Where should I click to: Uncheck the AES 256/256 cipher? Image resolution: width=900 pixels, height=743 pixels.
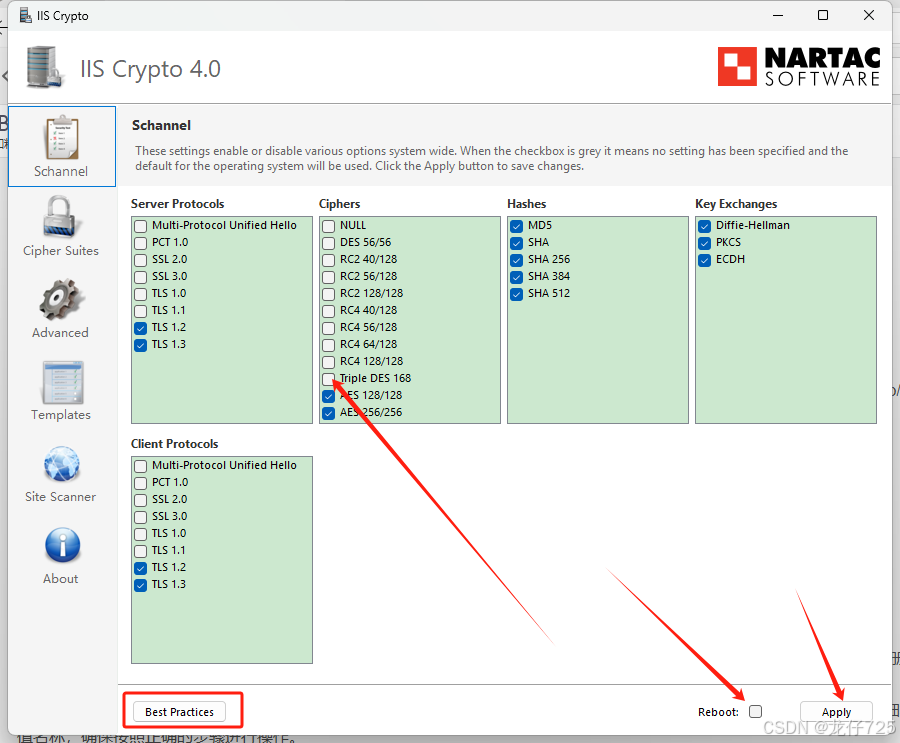[328, 413]
